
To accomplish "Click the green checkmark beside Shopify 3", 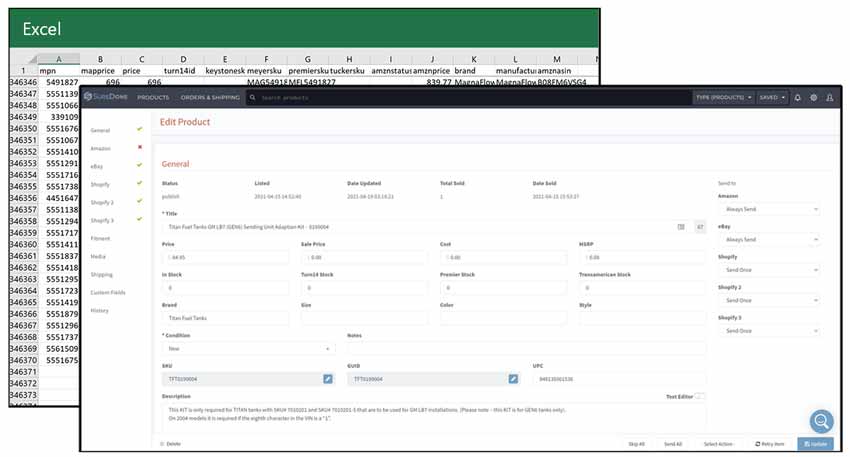I will [x=139, y=219].
